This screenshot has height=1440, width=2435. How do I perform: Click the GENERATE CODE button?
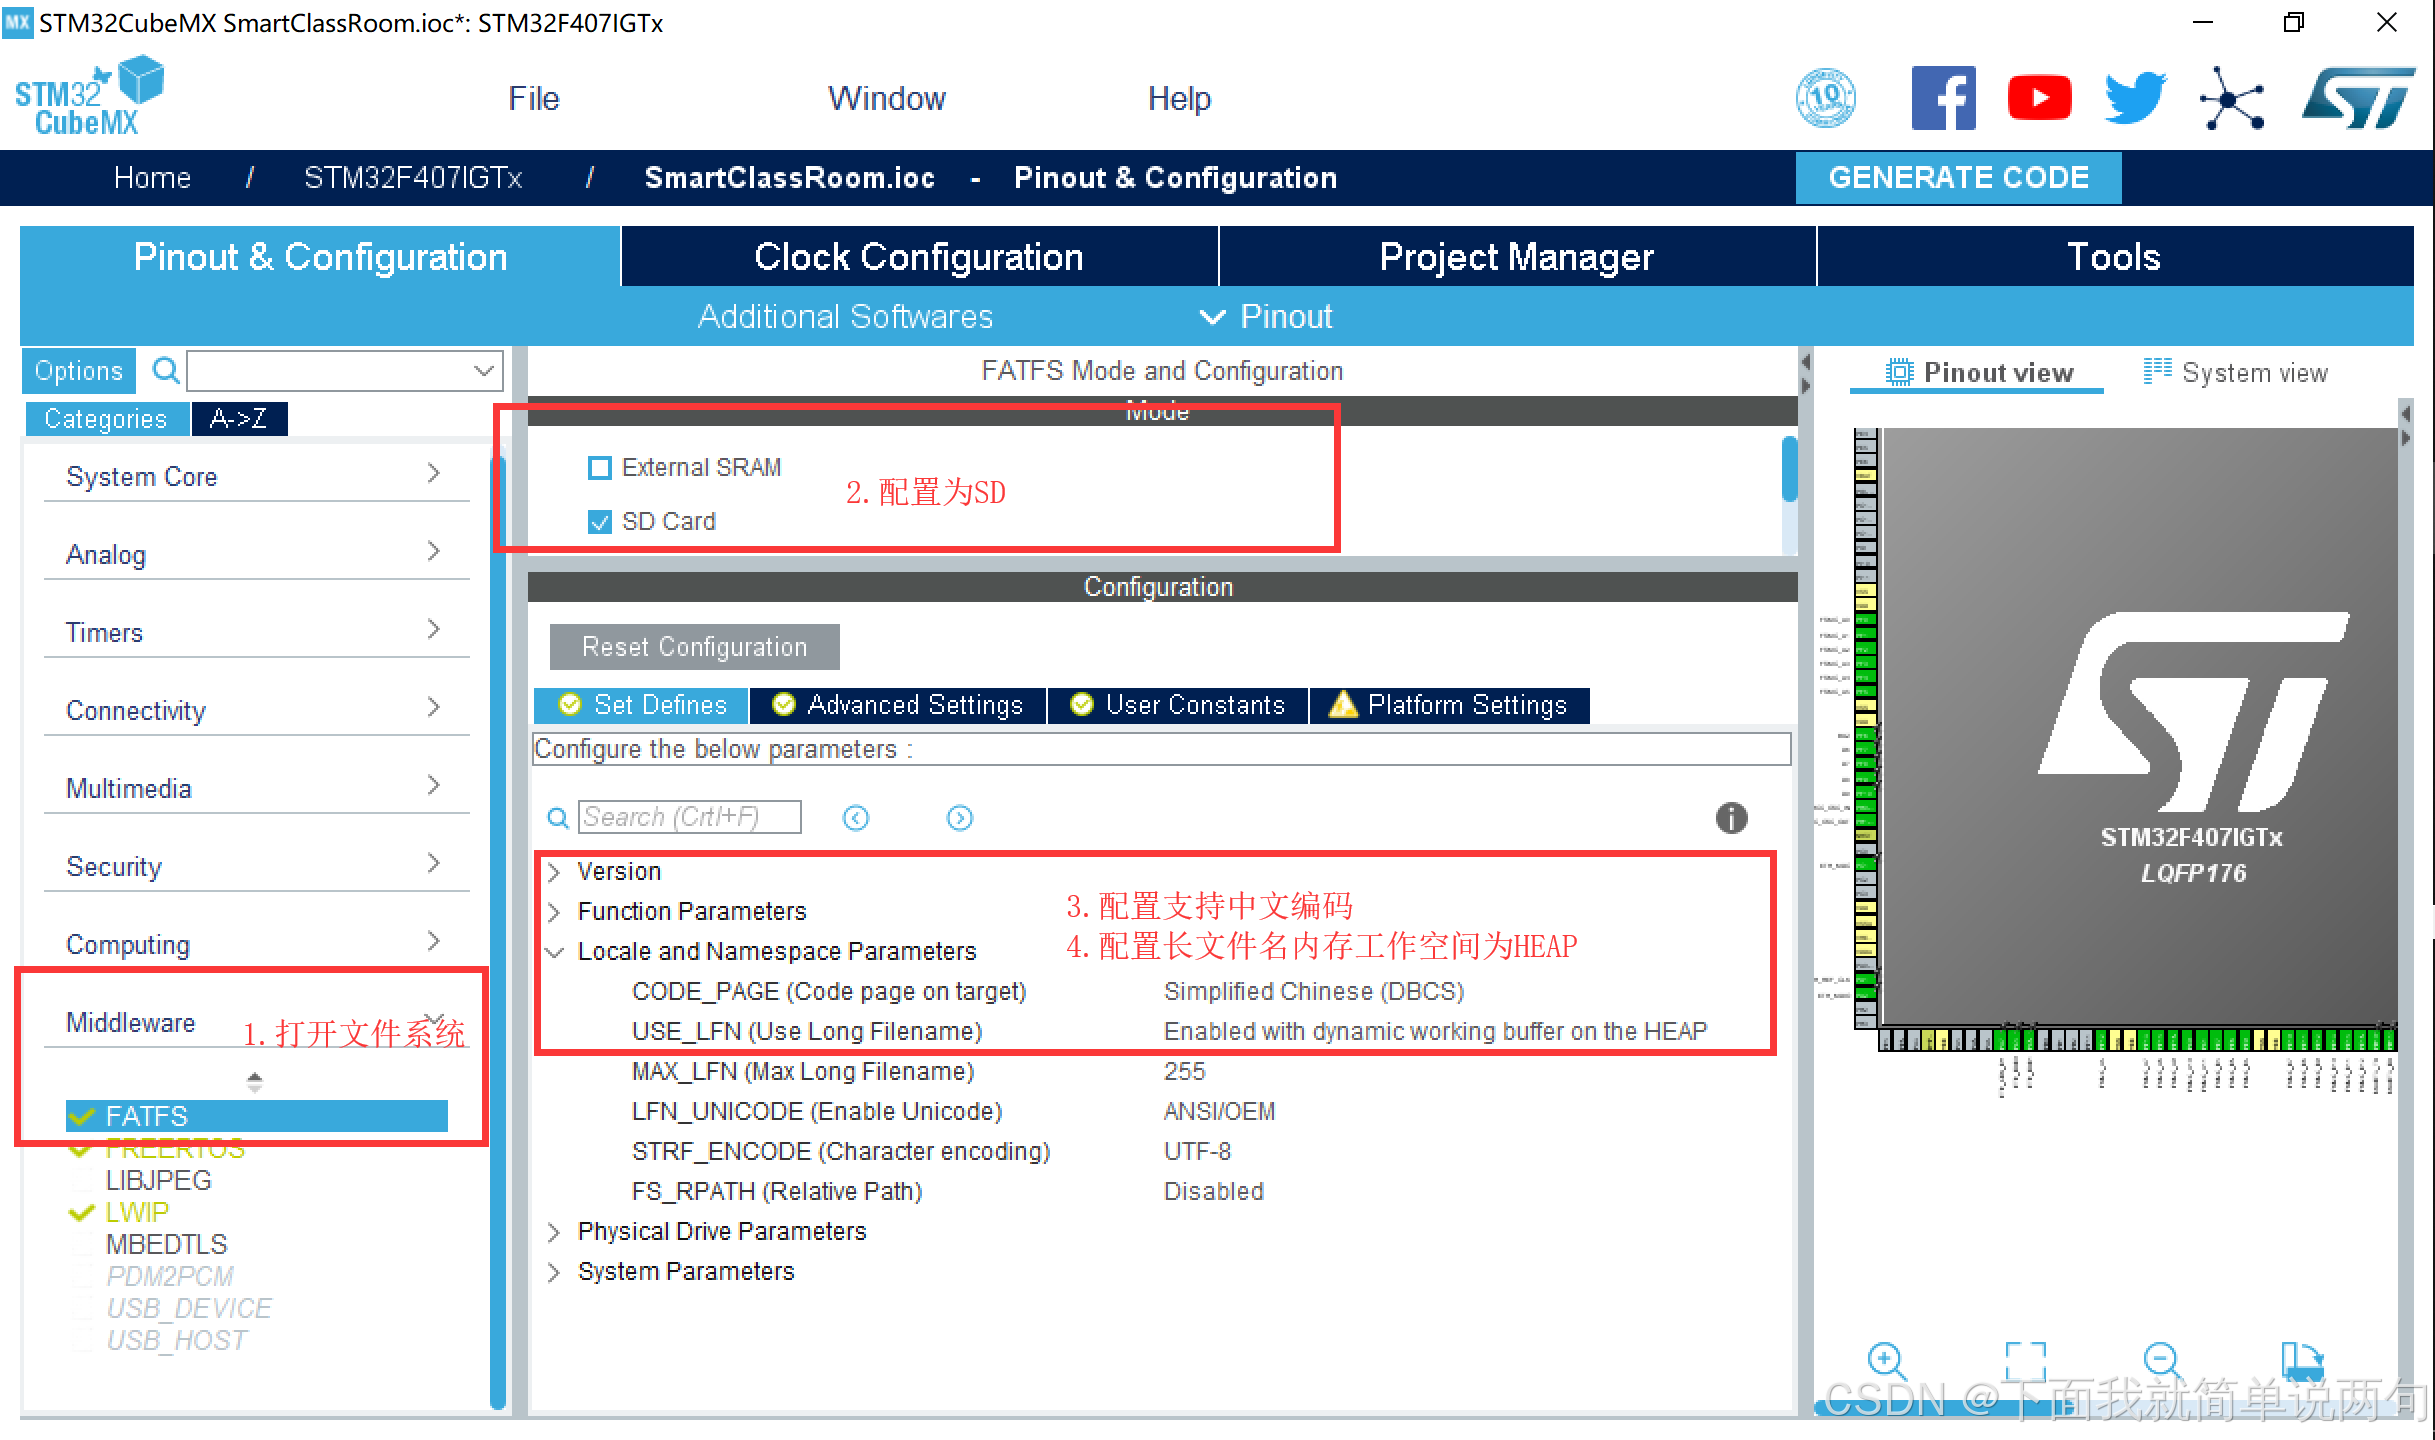[1957, 177]
